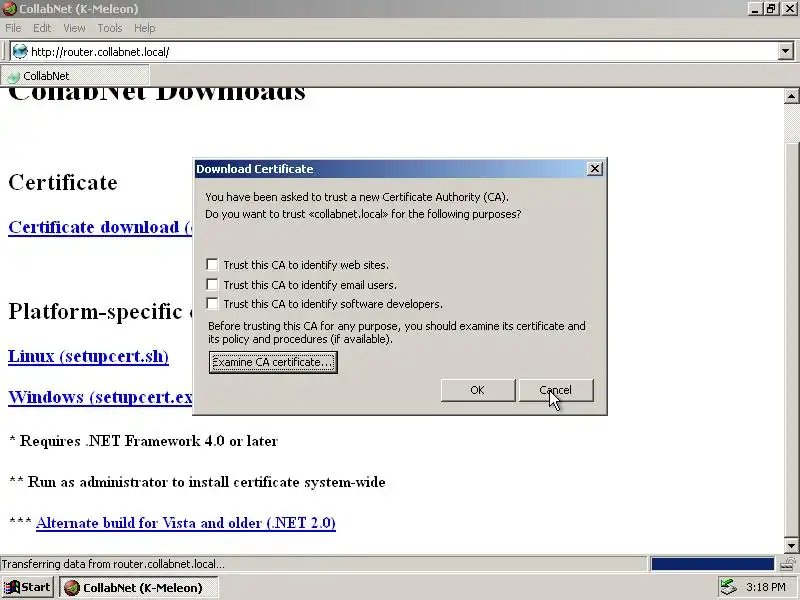The height and width of the screenshot is (600, 800).
Task: Open the Certificate download link
Action: tap(100, 227)
